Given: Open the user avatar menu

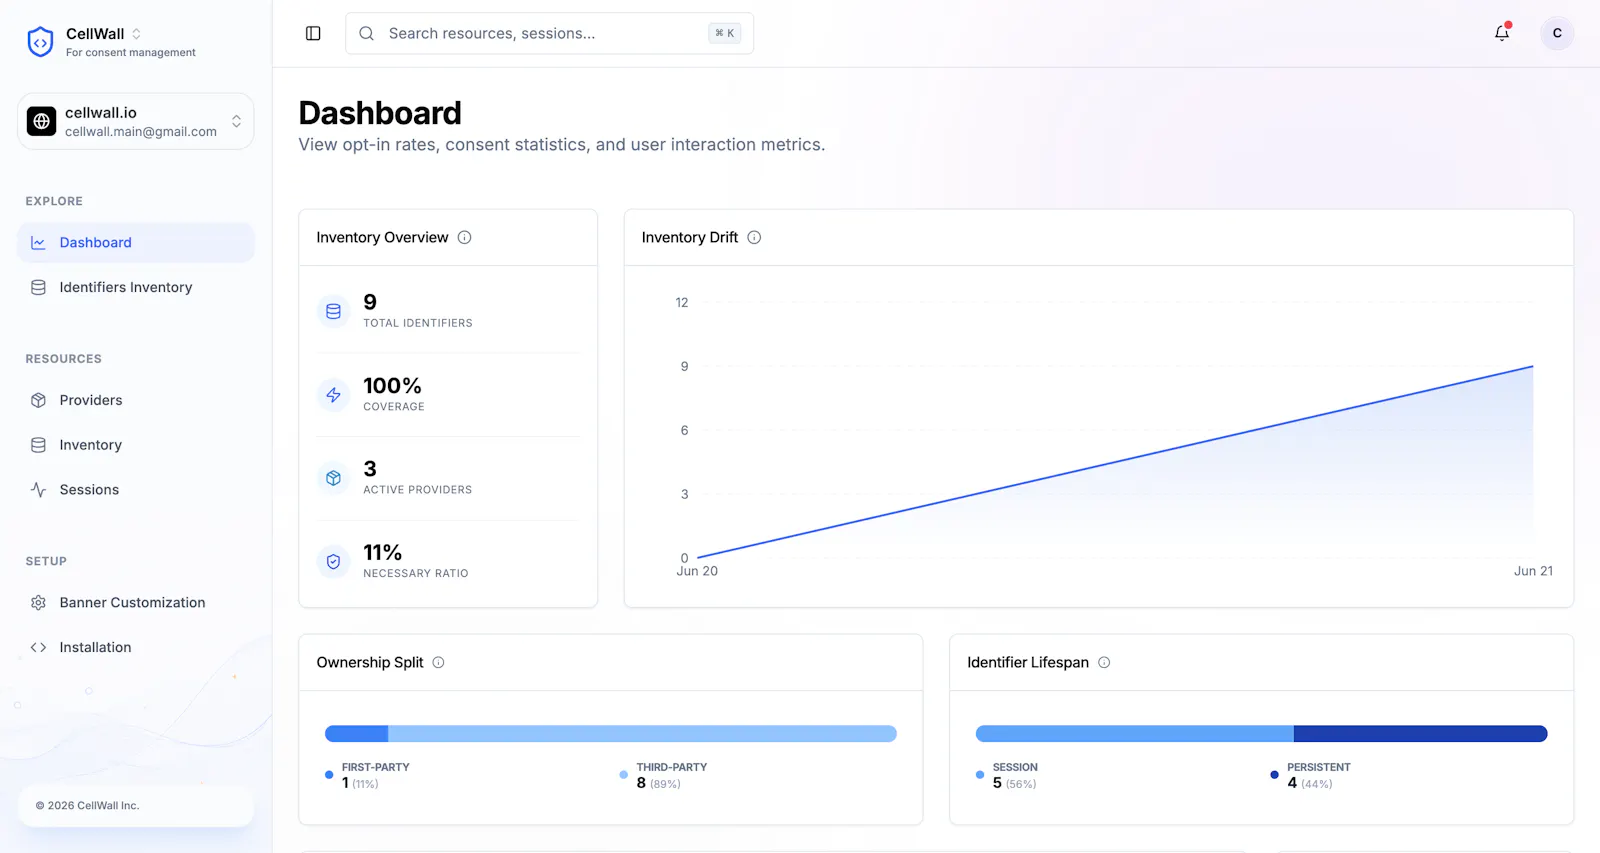Looking at the screenshot, I should point(1557,33).
